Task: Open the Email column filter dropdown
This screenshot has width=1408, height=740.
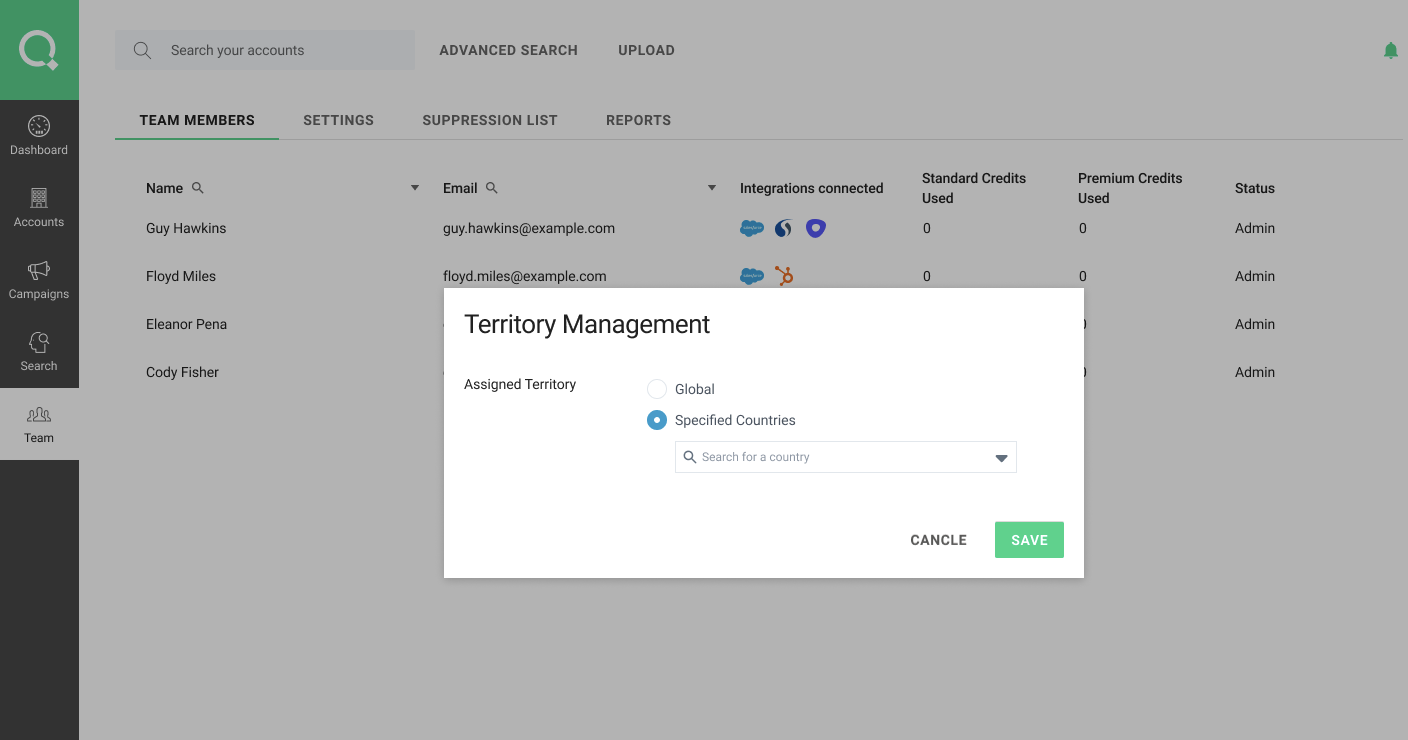Action: point(711,187)
